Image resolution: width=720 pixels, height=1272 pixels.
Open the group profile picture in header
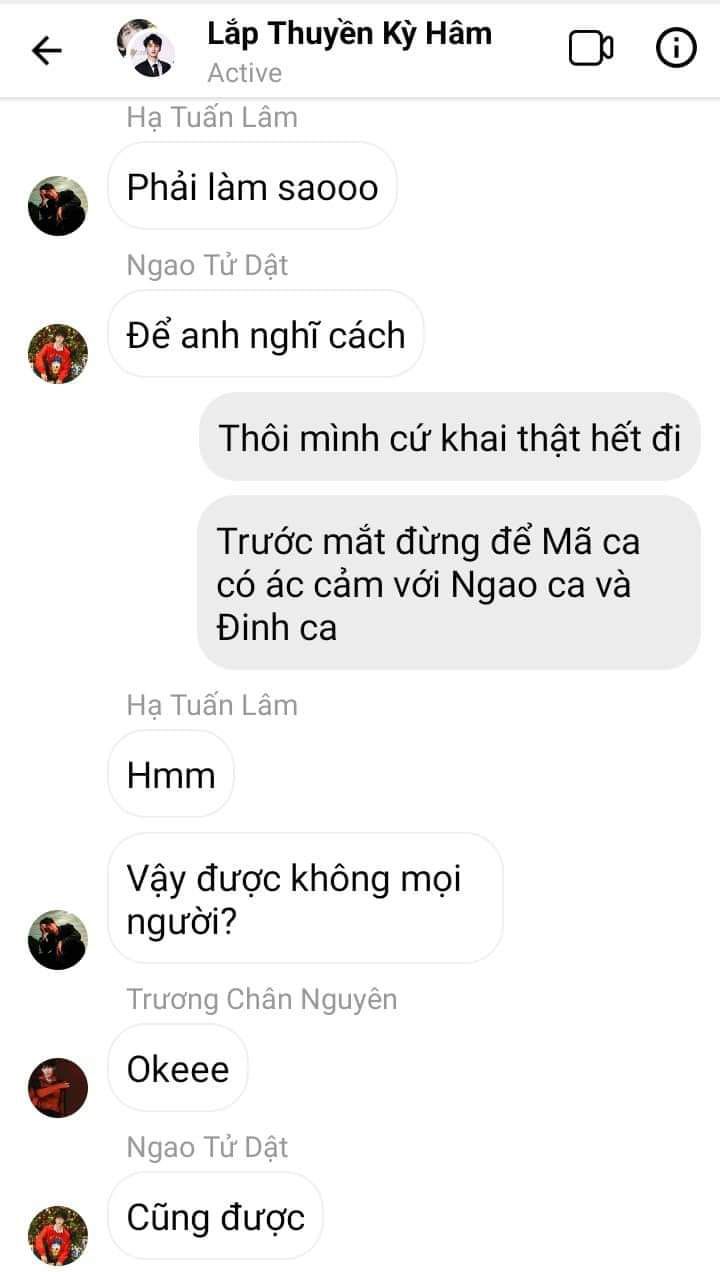(x=146, y=48)
